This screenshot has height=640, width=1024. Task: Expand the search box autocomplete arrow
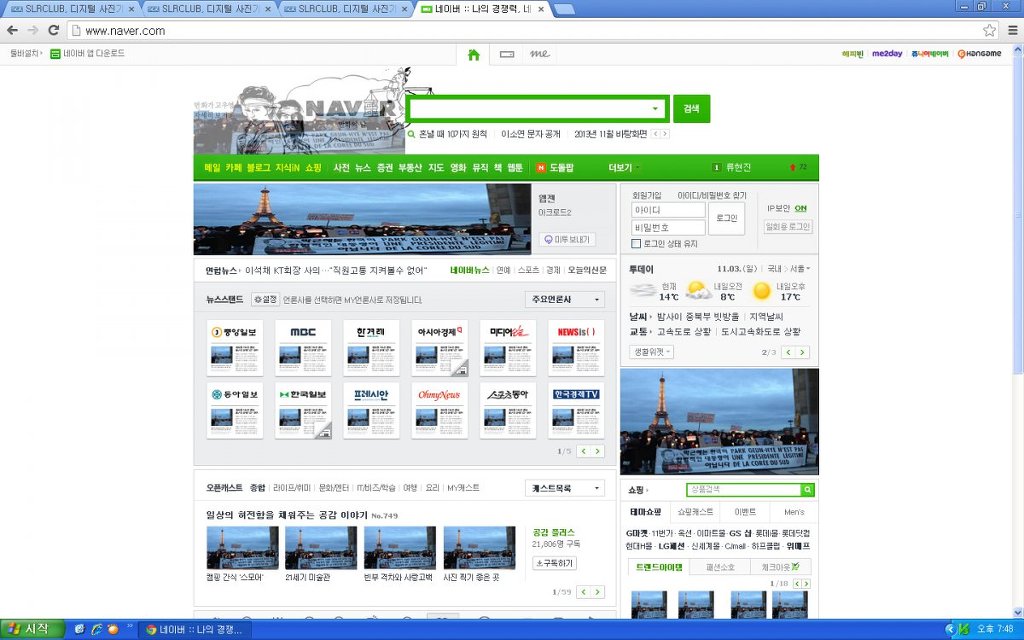coord(655,109)
